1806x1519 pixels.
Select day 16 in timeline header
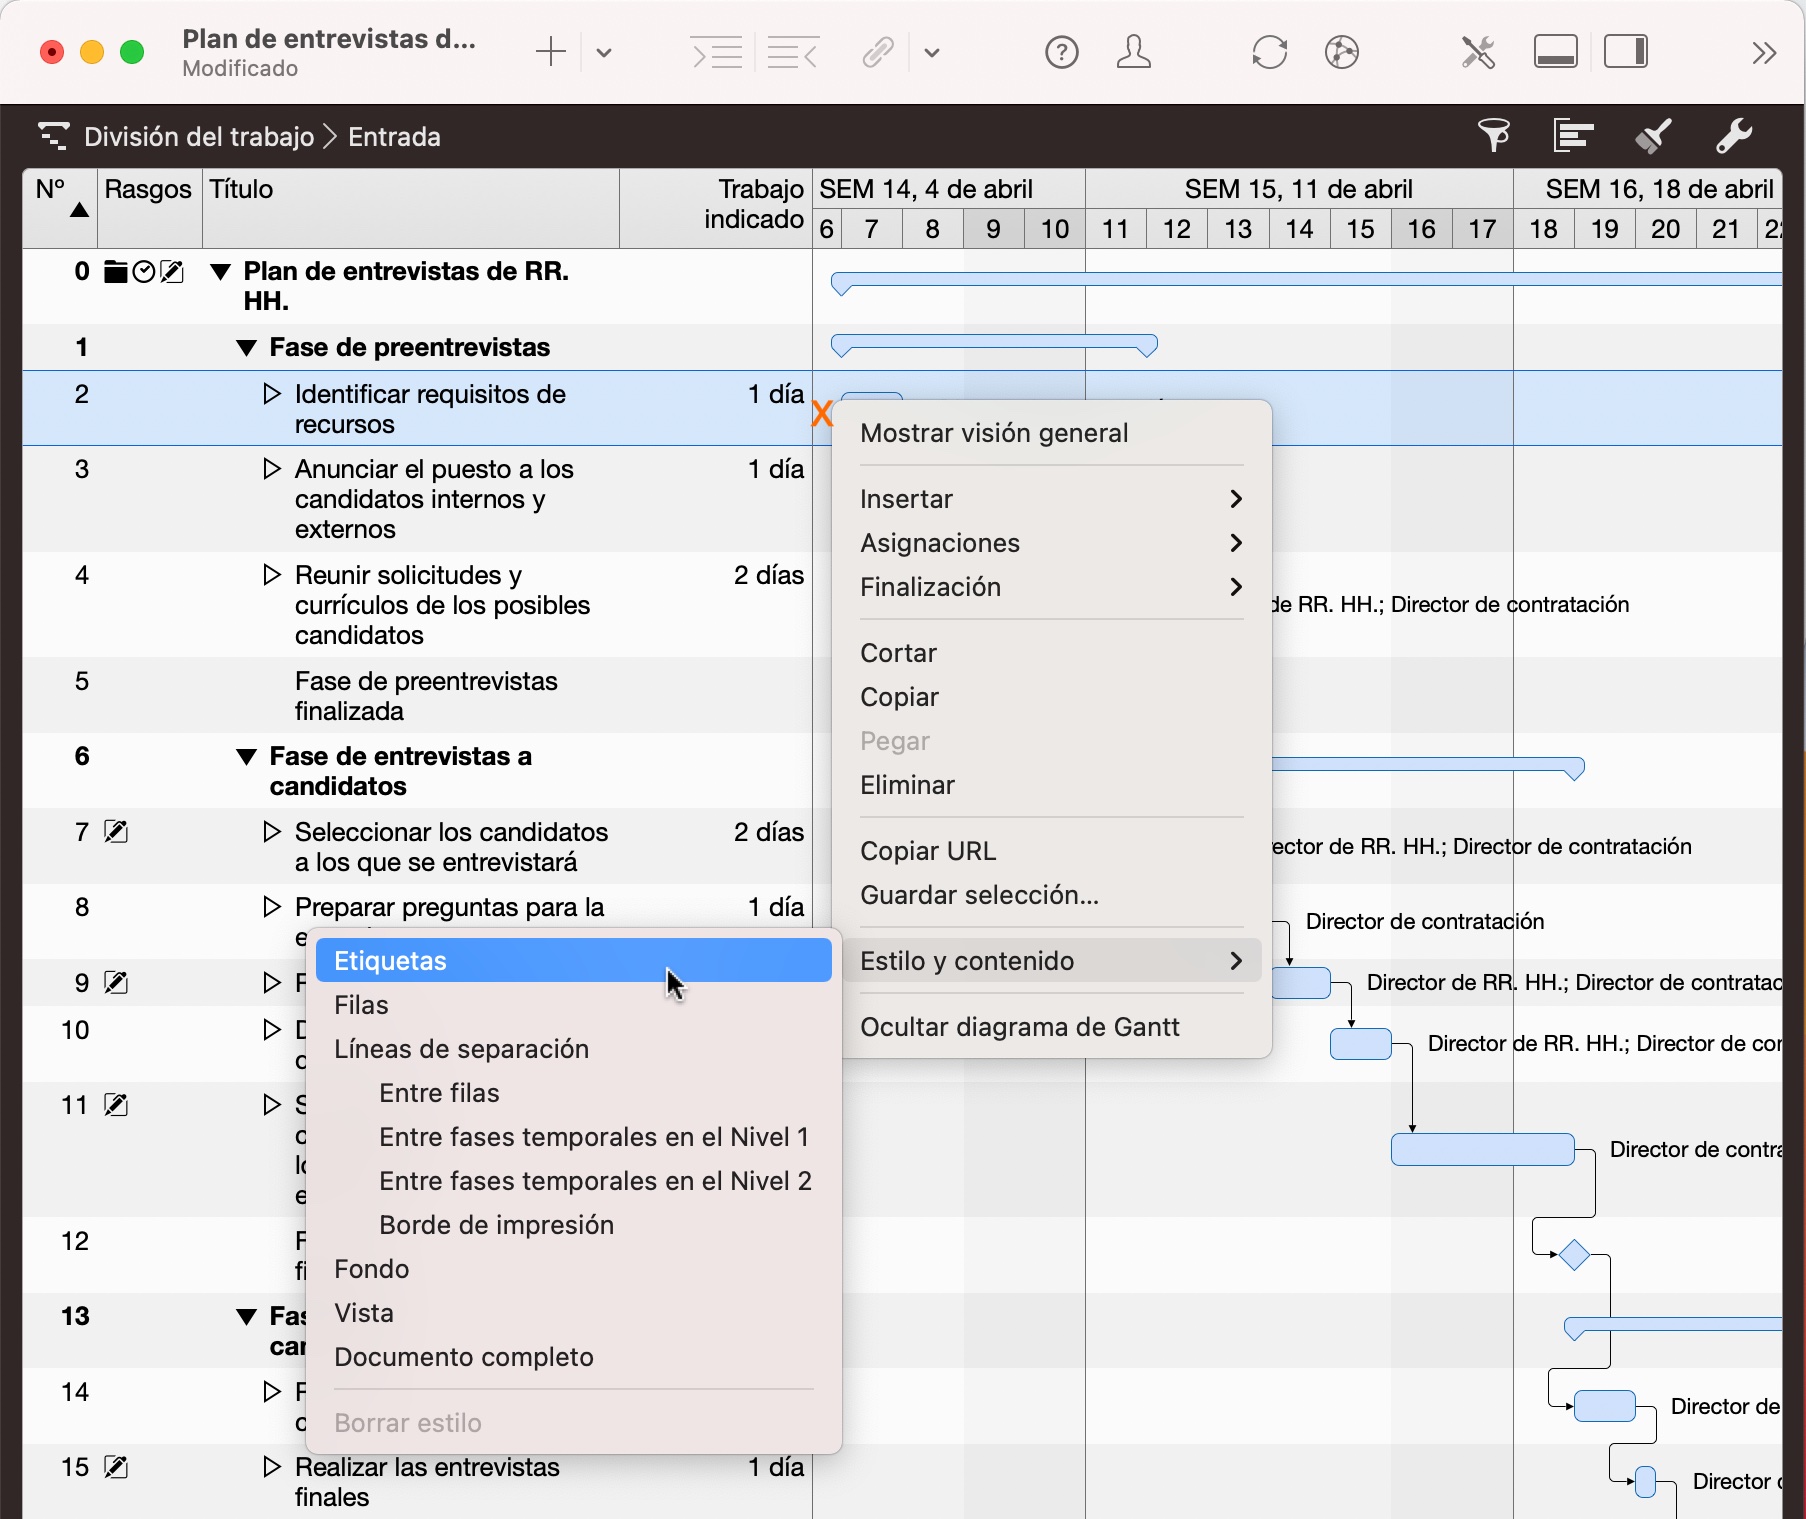pyautogui.click(x=1421, y=229)
